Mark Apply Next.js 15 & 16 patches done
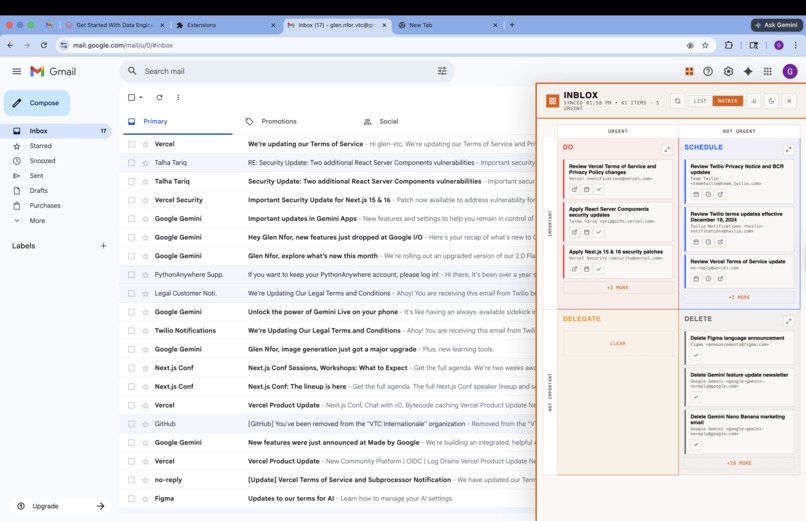The image size is (806, 521). (x=599, y=269)
